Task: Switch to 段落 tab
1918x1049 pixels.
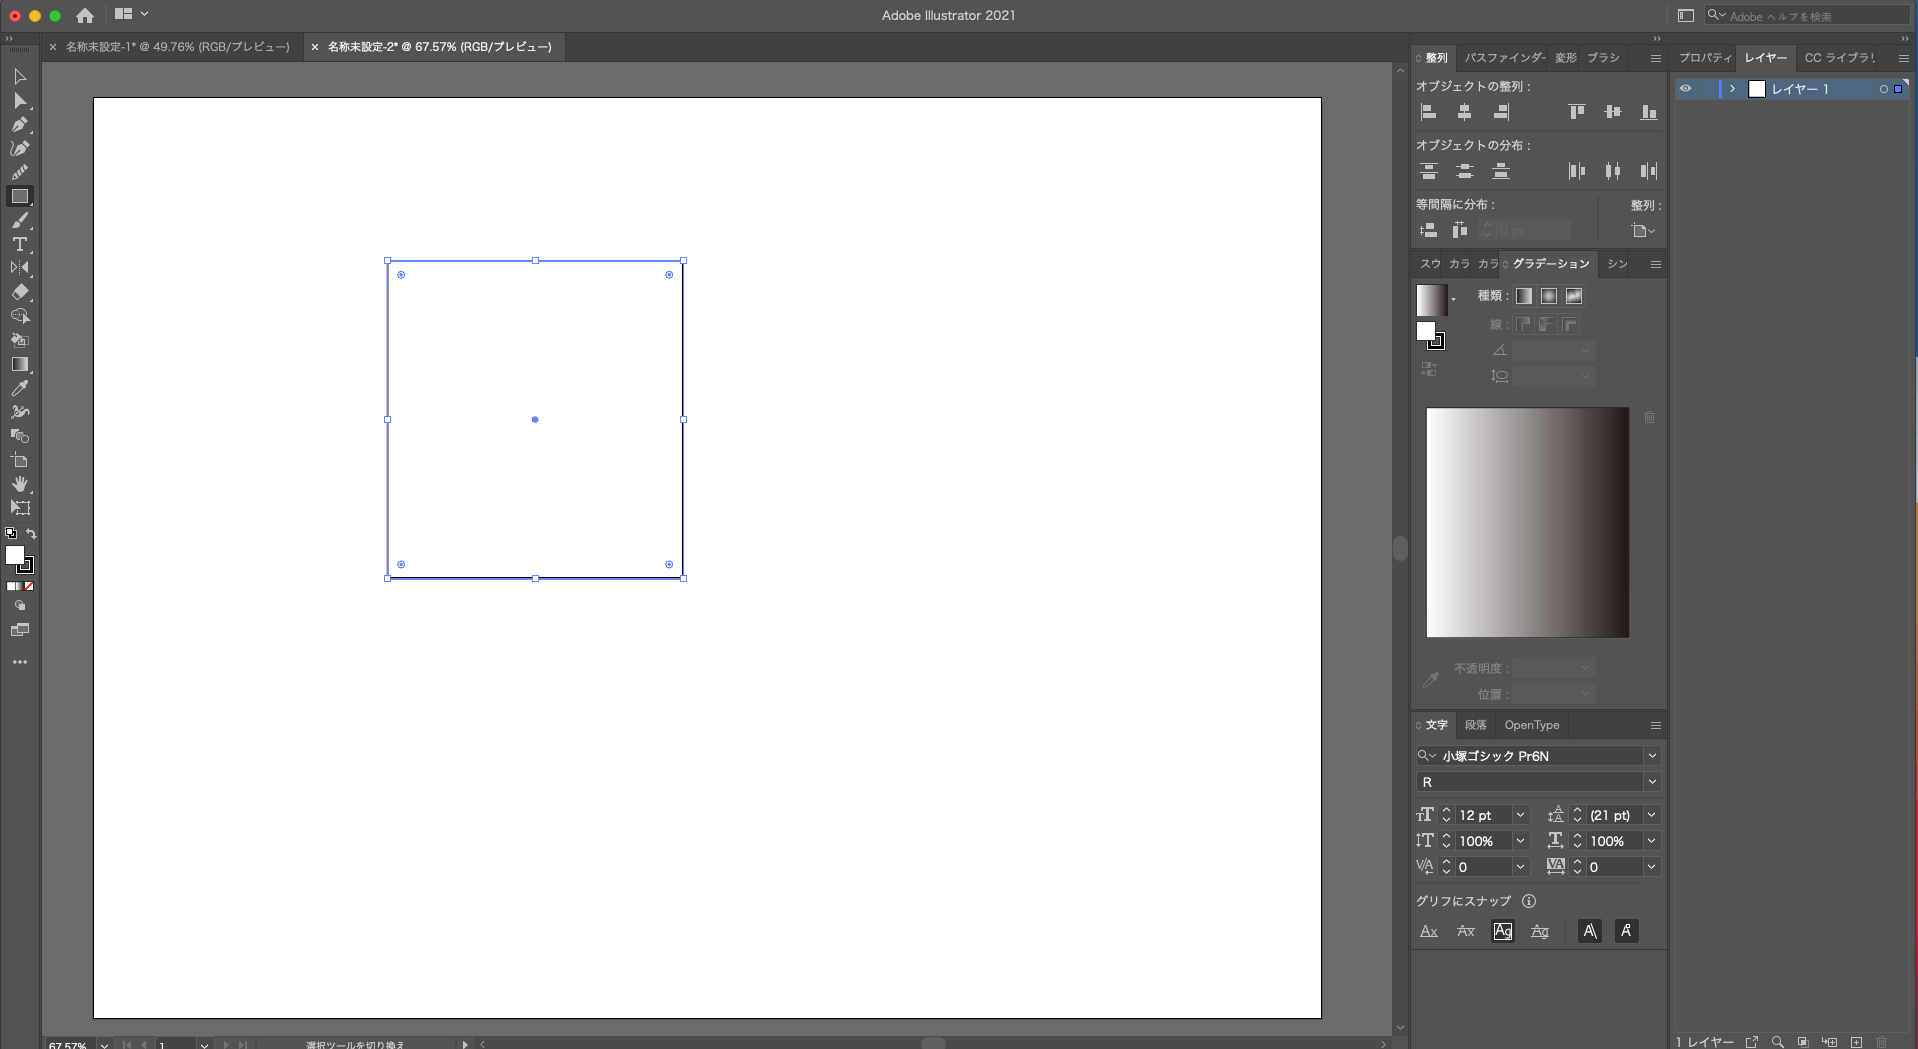Action: (x=1475, y=725)
